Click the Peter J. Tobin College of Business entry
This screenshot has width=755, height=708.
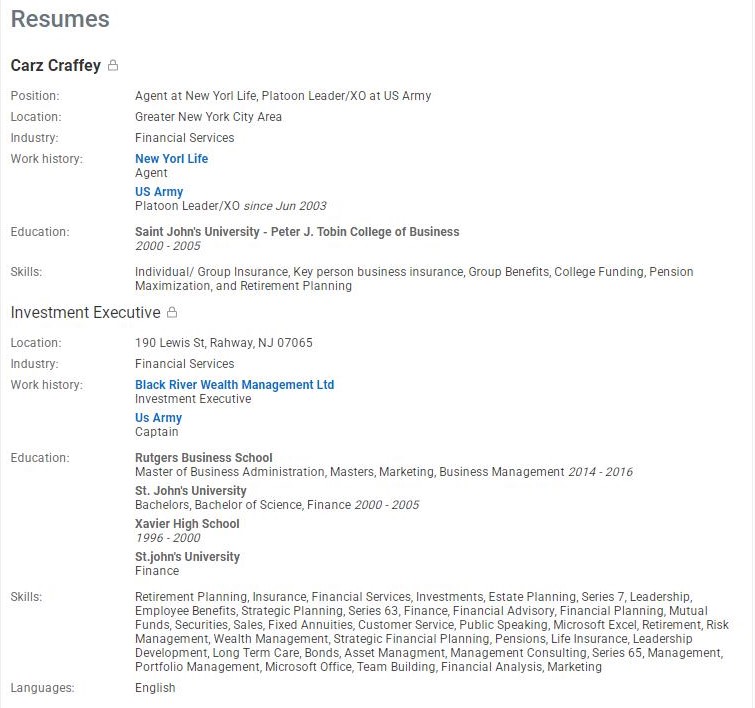pos(297,232)
